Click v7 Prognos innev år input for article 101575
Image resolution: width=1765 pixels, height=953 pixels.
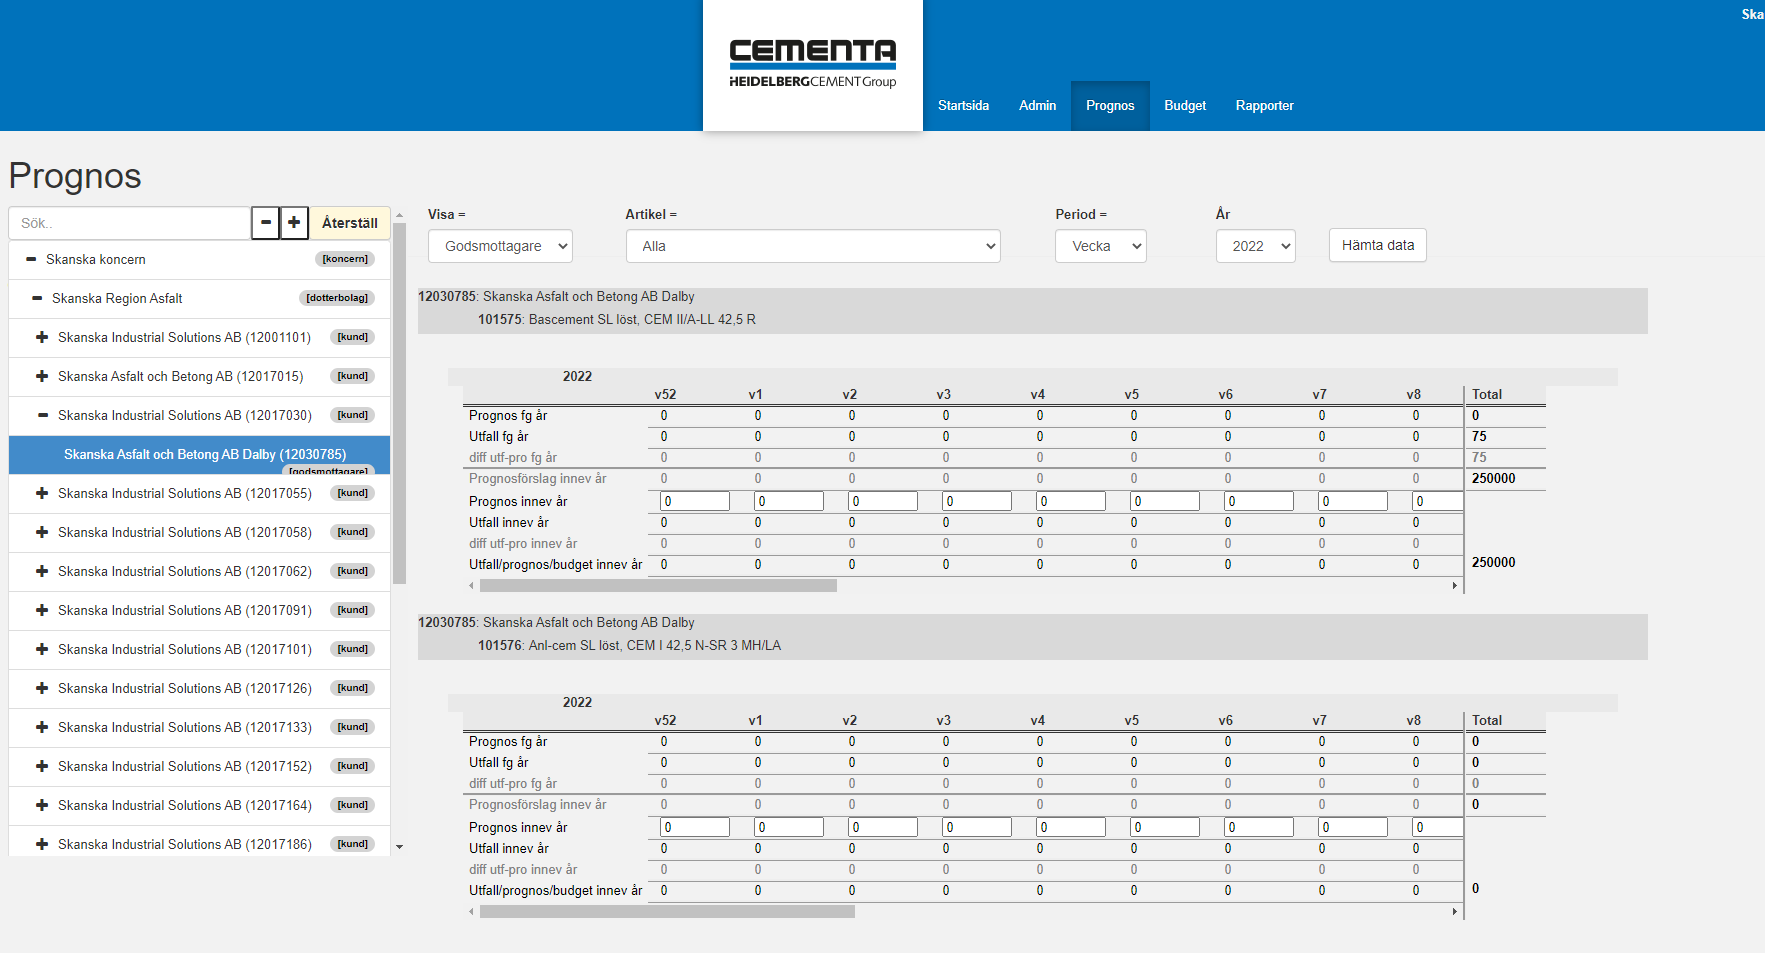coord(1353,501)
